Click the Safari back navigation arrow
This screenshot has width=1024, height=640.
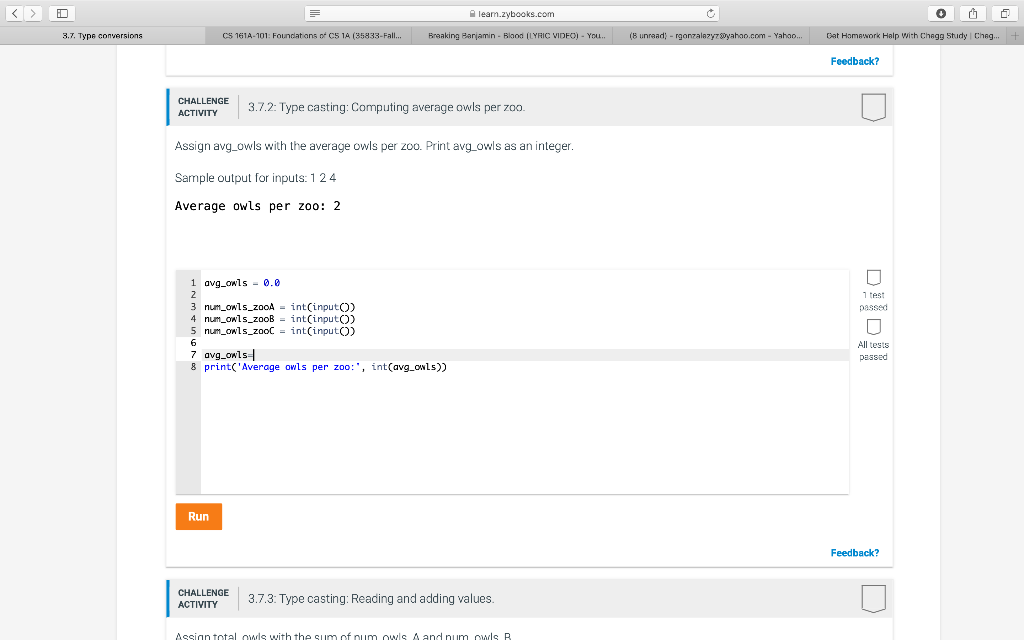click(x=14, y=14)
